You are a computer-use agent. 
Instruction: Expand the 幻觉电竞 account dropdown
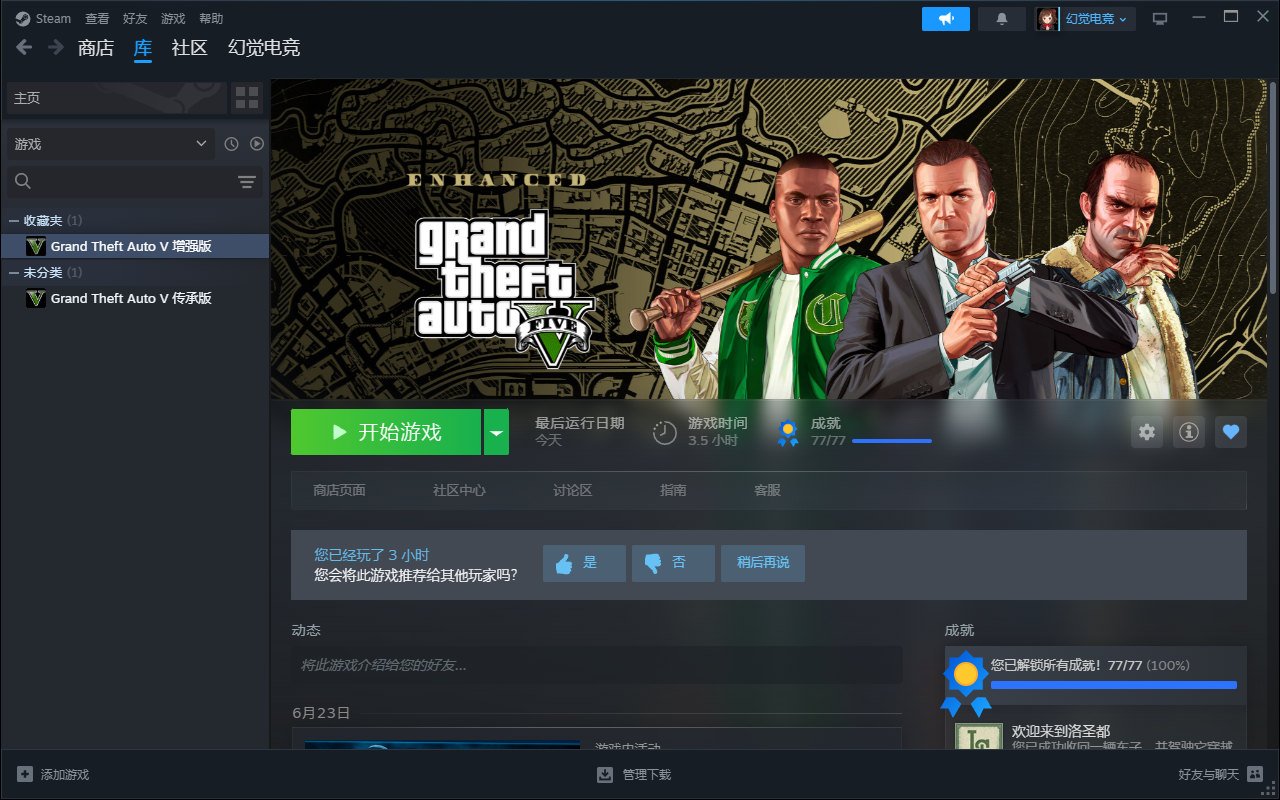click(1096, 19)
